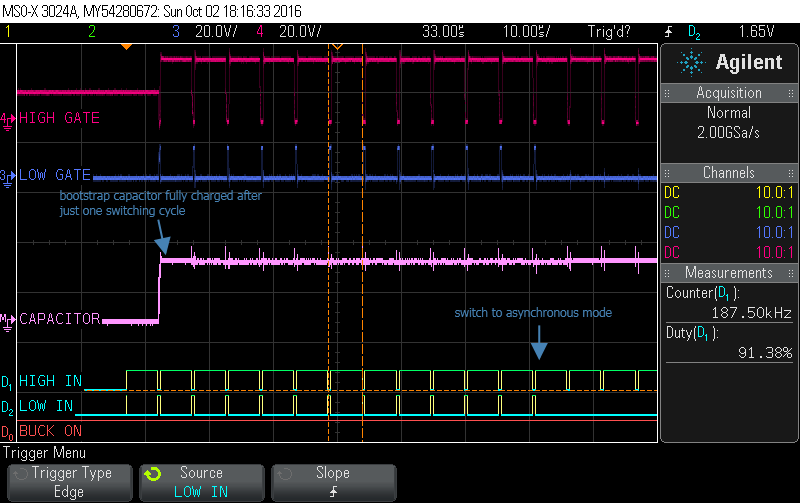Image resolution: width=800 pixels, height=503 pixels.
Task: Open the Slope softkey selection
Action: (x=332, y=482)
